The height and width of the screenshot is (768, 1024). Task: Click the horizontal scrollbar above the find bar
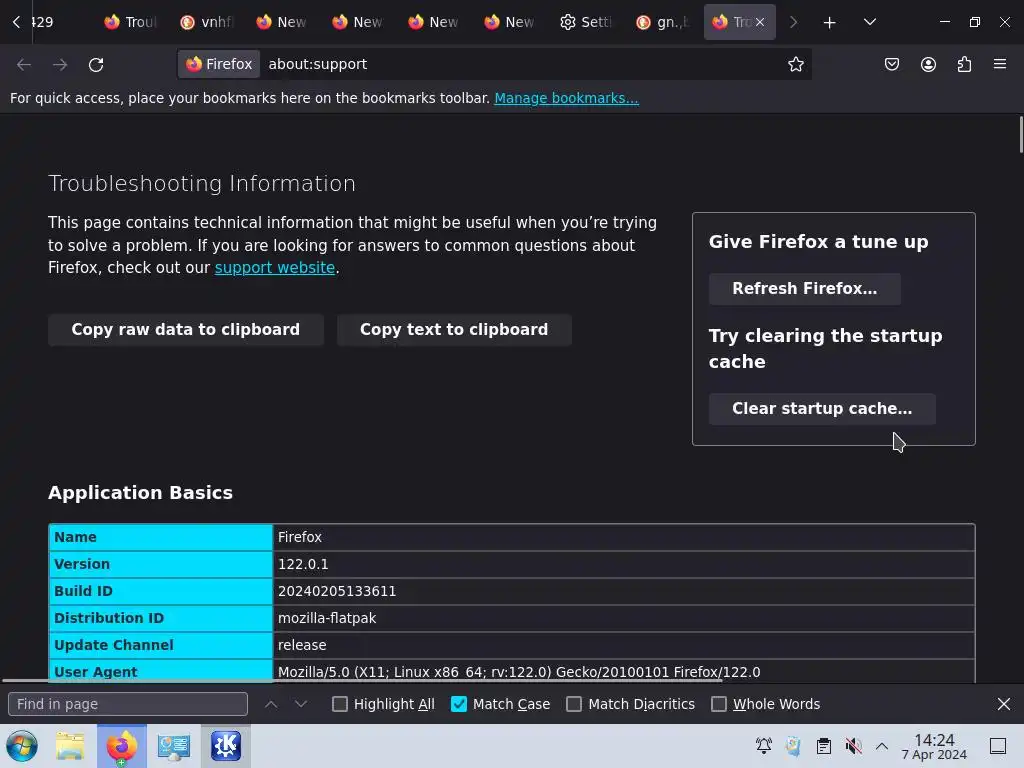click(x=362, y=680)
